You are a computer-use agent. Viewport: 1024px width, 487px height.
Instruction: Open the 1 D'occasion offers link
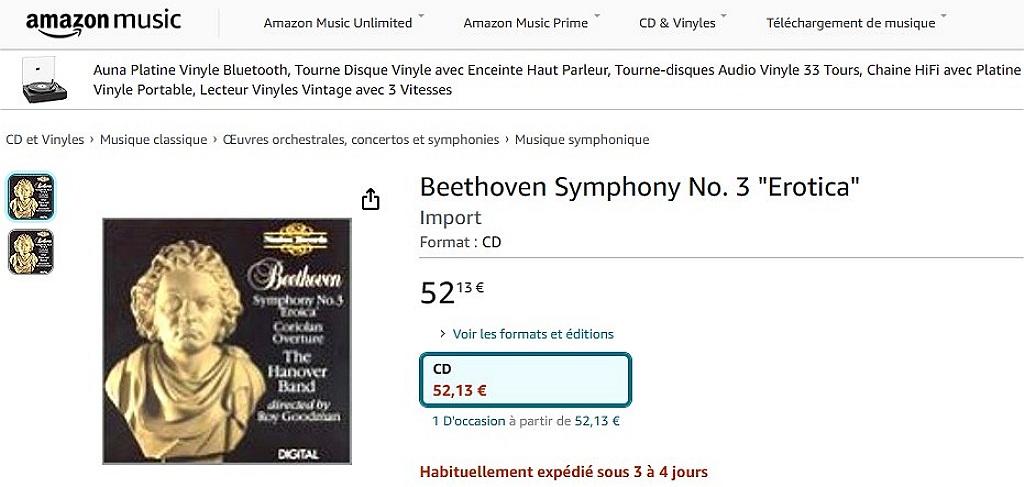(x=469, y=421)
